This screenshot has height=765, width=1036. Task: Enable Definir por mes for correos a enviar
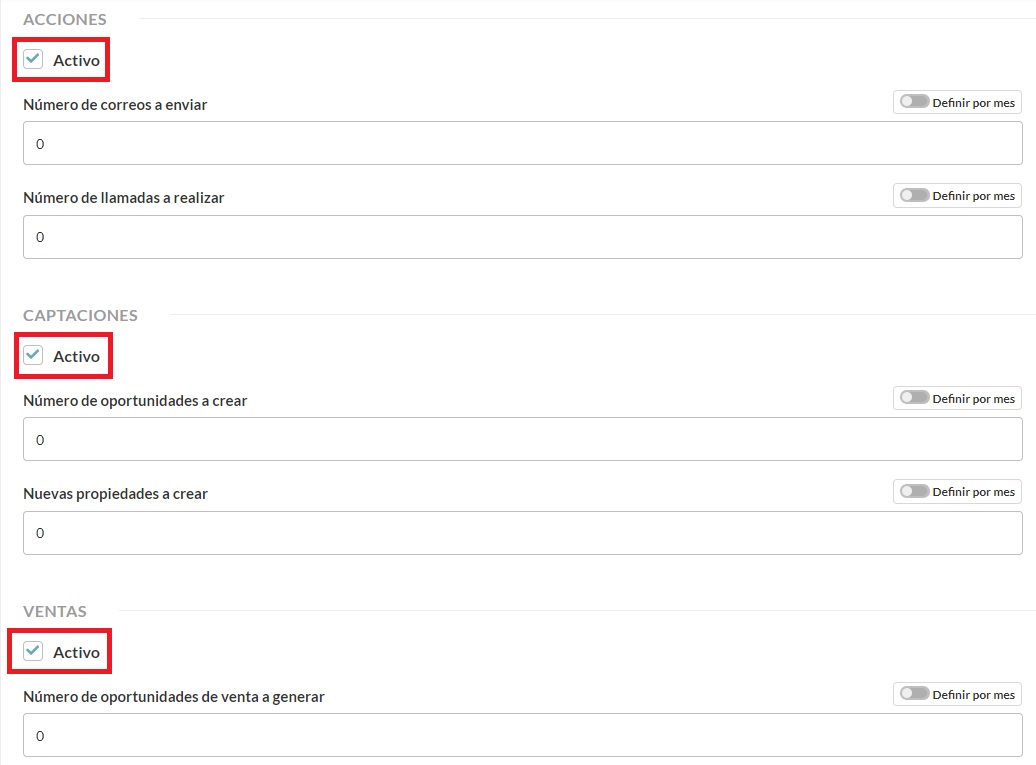click(x=915, y=102)
